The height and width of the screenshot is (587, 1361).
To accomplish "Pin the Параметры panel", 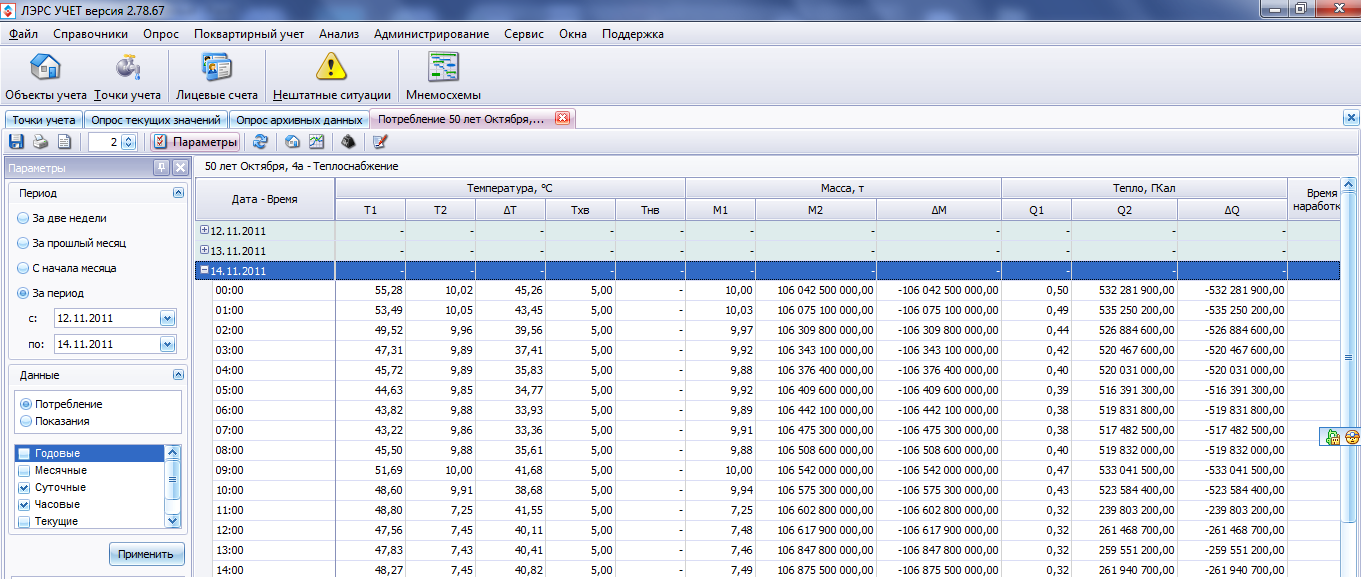I will point(161,168).
